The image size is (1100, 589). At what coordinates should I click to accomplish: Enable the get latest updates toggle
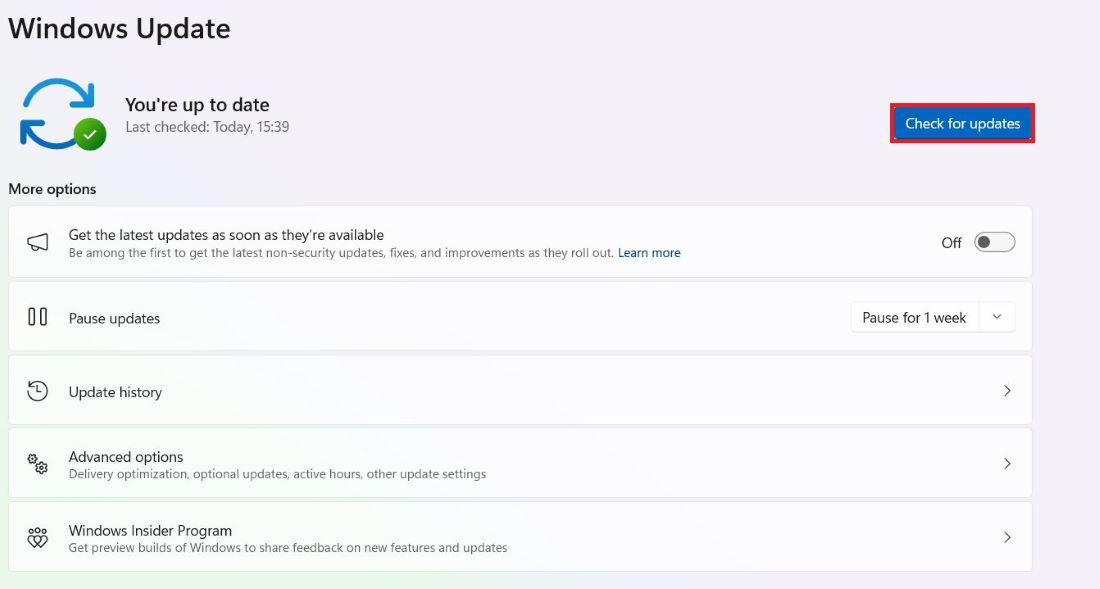click(x=994, y=242)
